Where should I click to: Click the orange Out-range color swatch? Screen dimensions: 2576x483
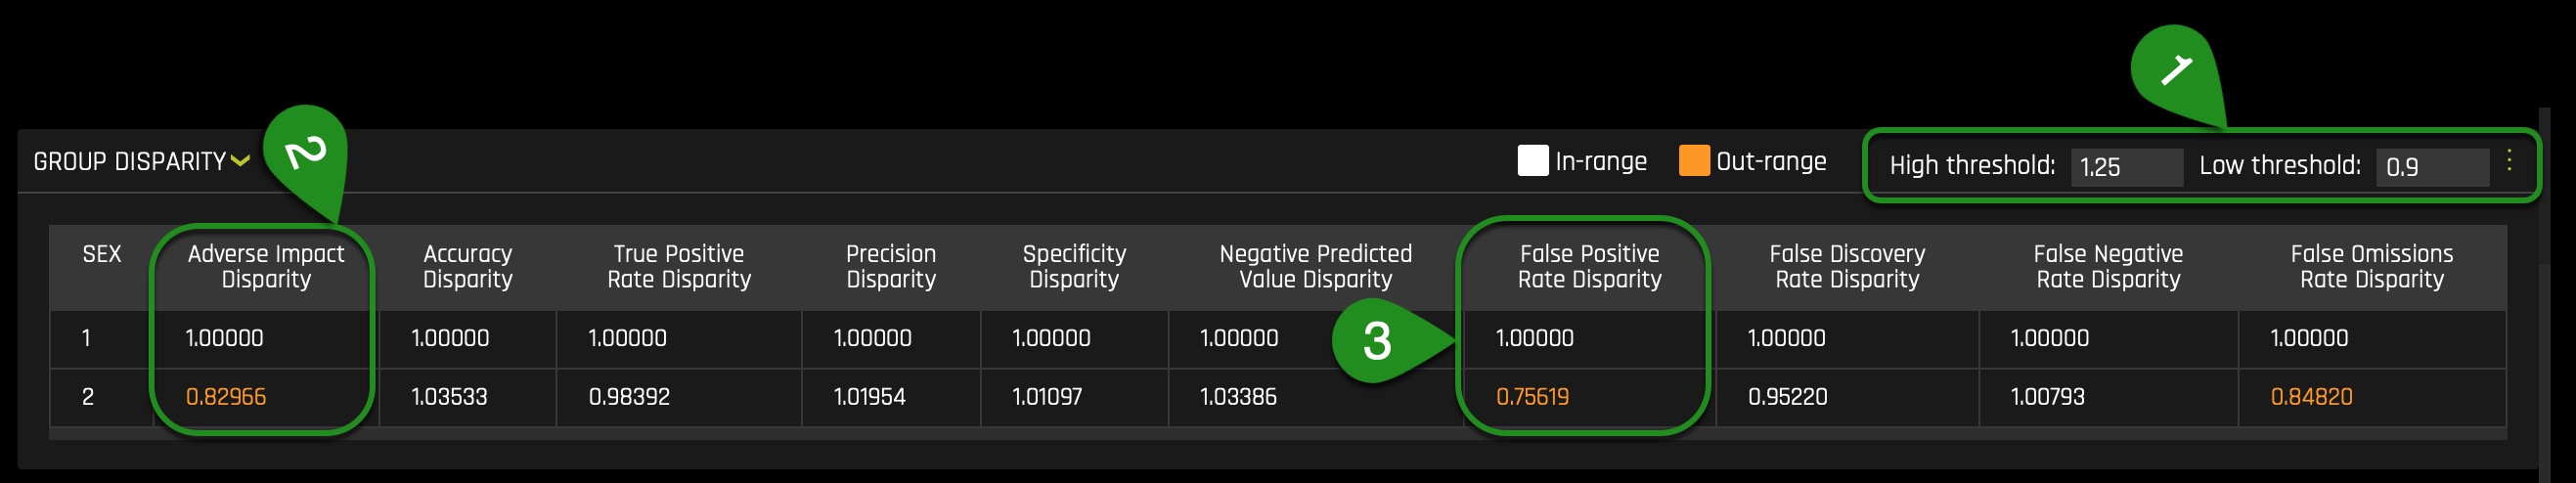click(1693, 161)
